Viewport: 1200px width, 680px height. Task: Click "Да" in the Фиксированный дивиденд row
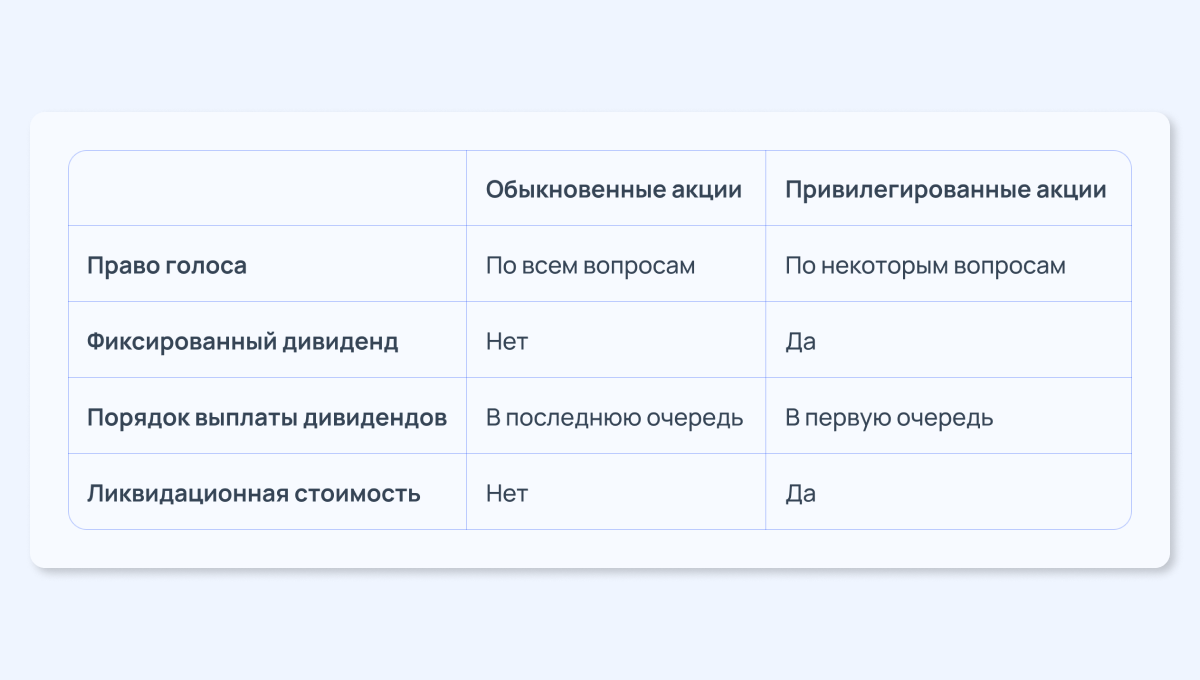800,342
